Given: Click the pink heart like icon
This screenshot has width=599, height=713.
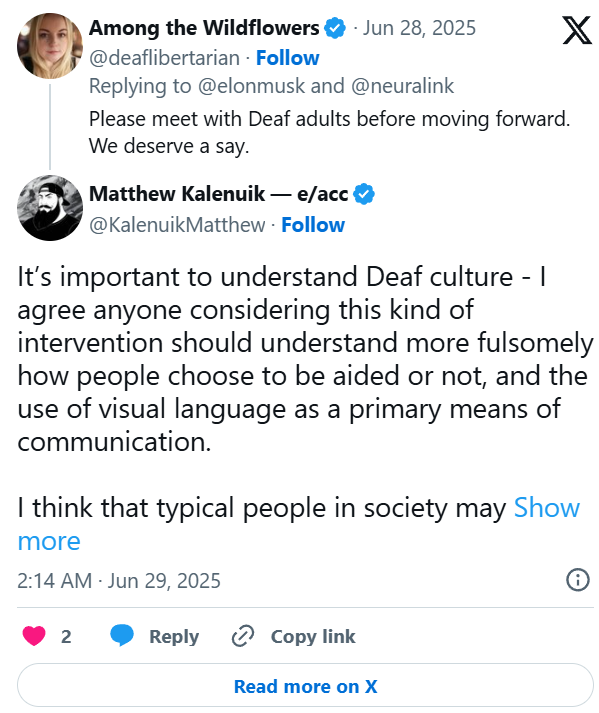Looking at the screenshot, I should pyautogui.click(x=34, y=636).
